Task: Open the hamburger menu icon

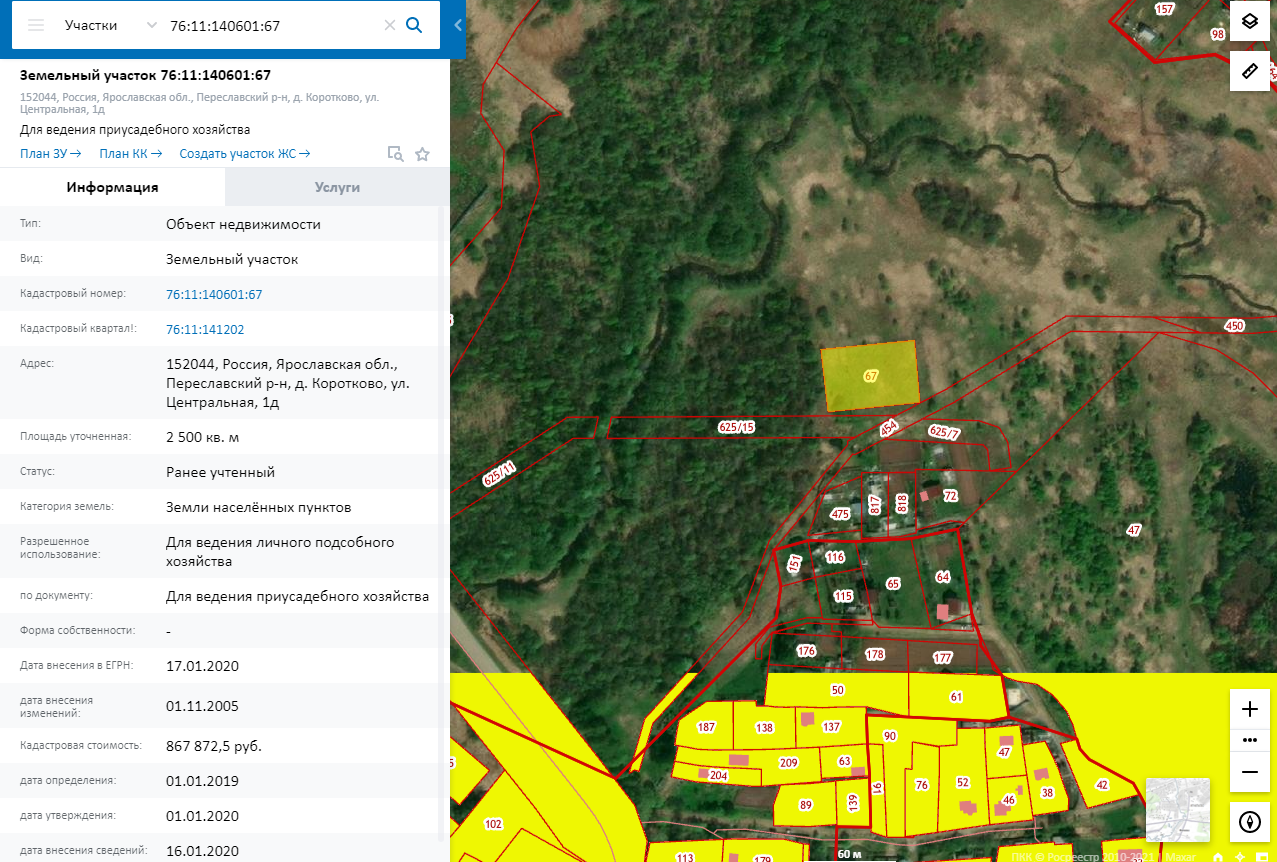Action: click(x=36, y=25)
